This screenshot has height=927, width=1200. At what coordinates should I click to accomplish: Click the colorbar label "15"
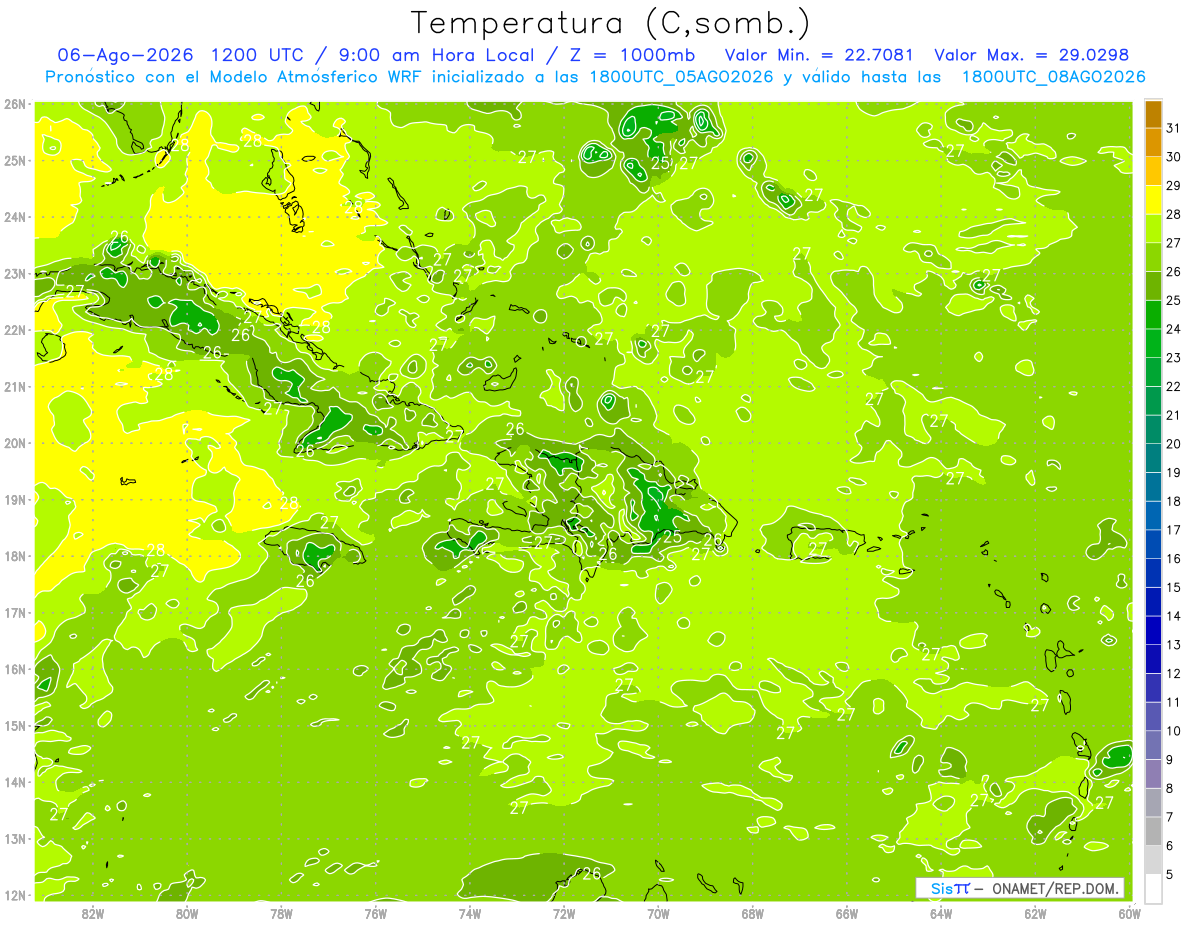[1173, 587]
